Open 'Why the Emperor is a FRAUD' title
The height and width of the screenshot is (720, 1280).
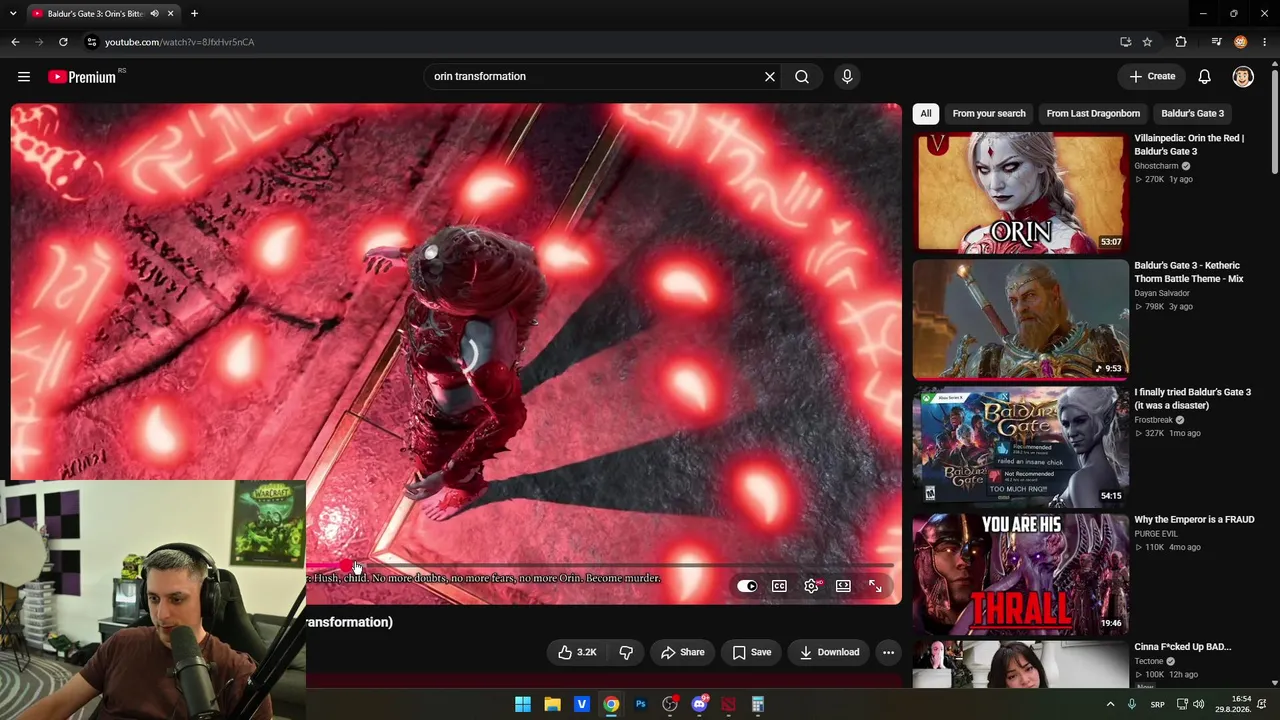click(x=1194, y=520)
